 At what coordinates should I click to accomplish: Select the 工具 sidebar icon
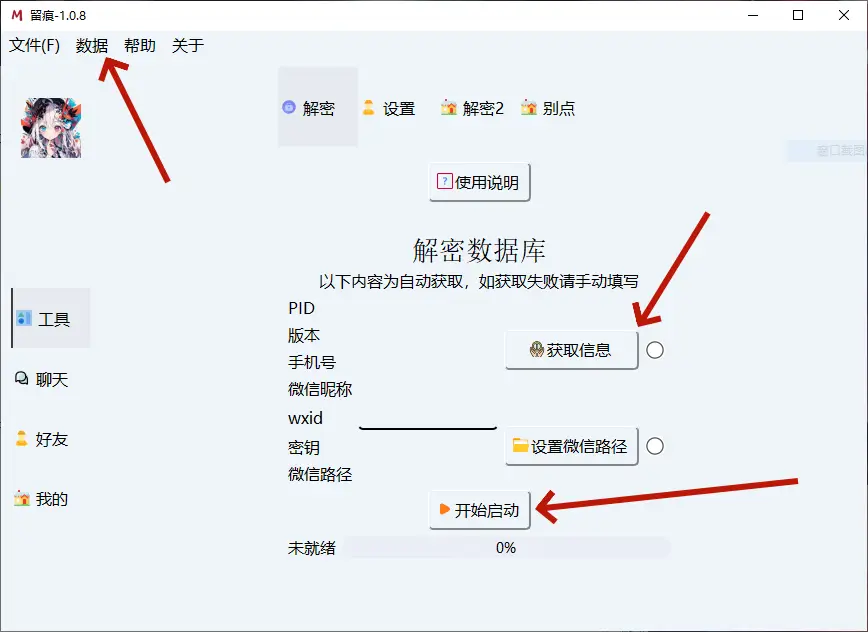coord(24,318)
